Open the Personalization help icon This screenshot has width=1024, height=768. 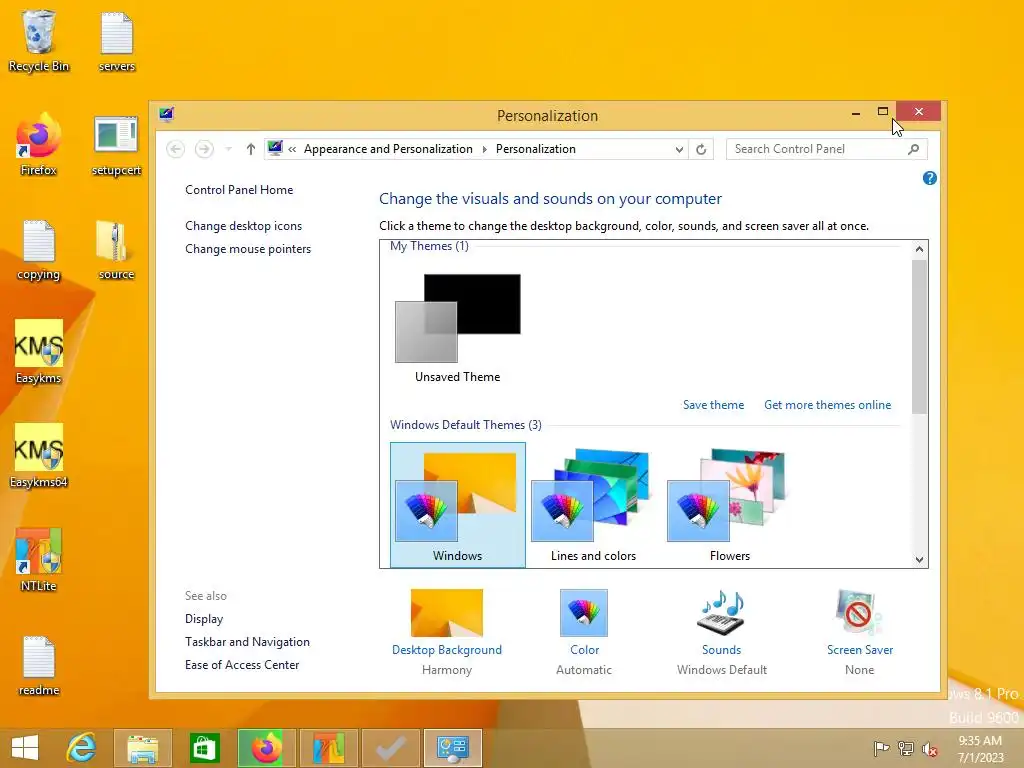pos(929,178)
